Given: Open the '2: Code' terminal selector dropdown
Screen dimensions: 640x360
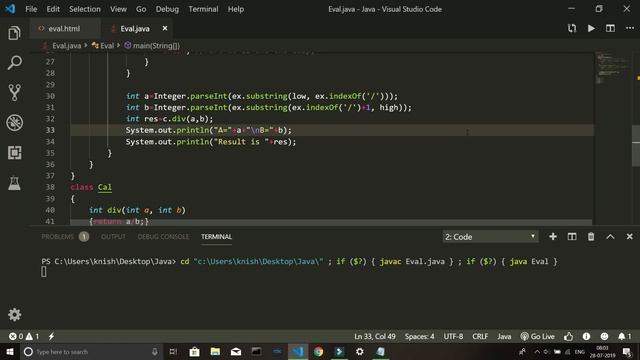Looking at the screenshot, I should (490, 237).
